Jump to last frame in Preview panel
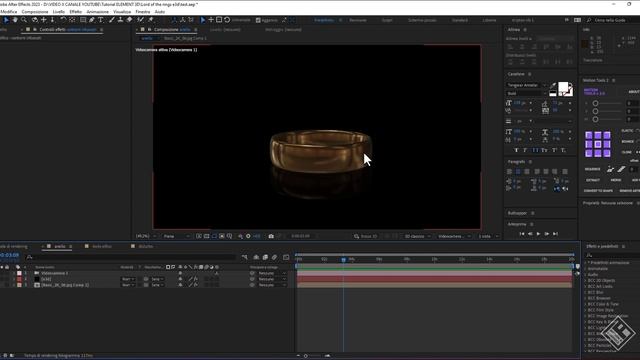 555,234
